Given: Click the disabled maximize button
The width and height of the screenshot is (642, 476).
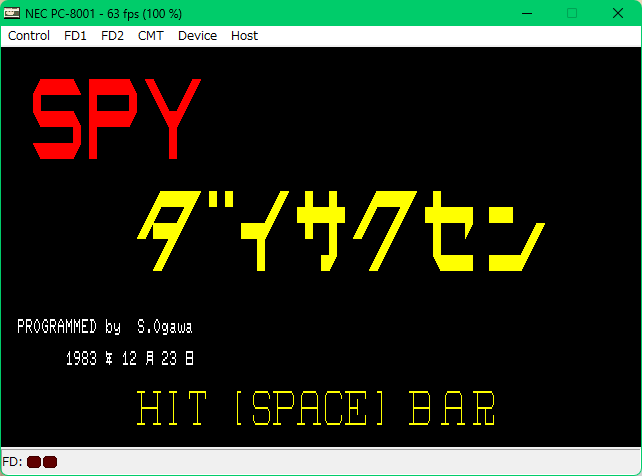Looking at the screenshot, I should 572,13.
